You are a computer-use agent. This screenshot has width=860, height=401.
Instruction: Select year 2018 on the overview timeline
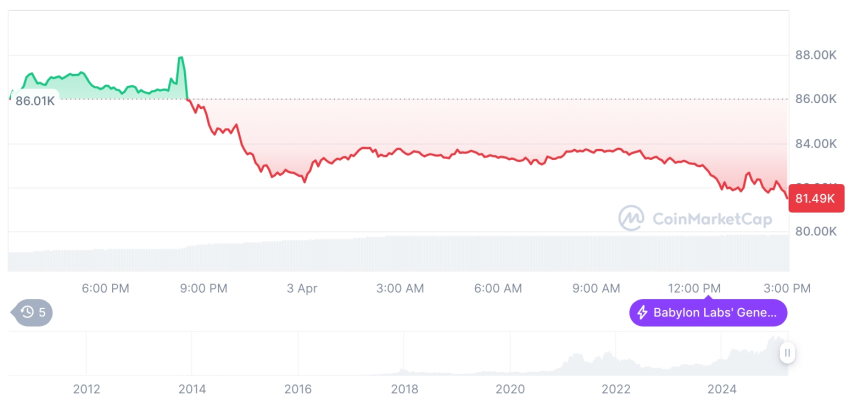point(404,388)
